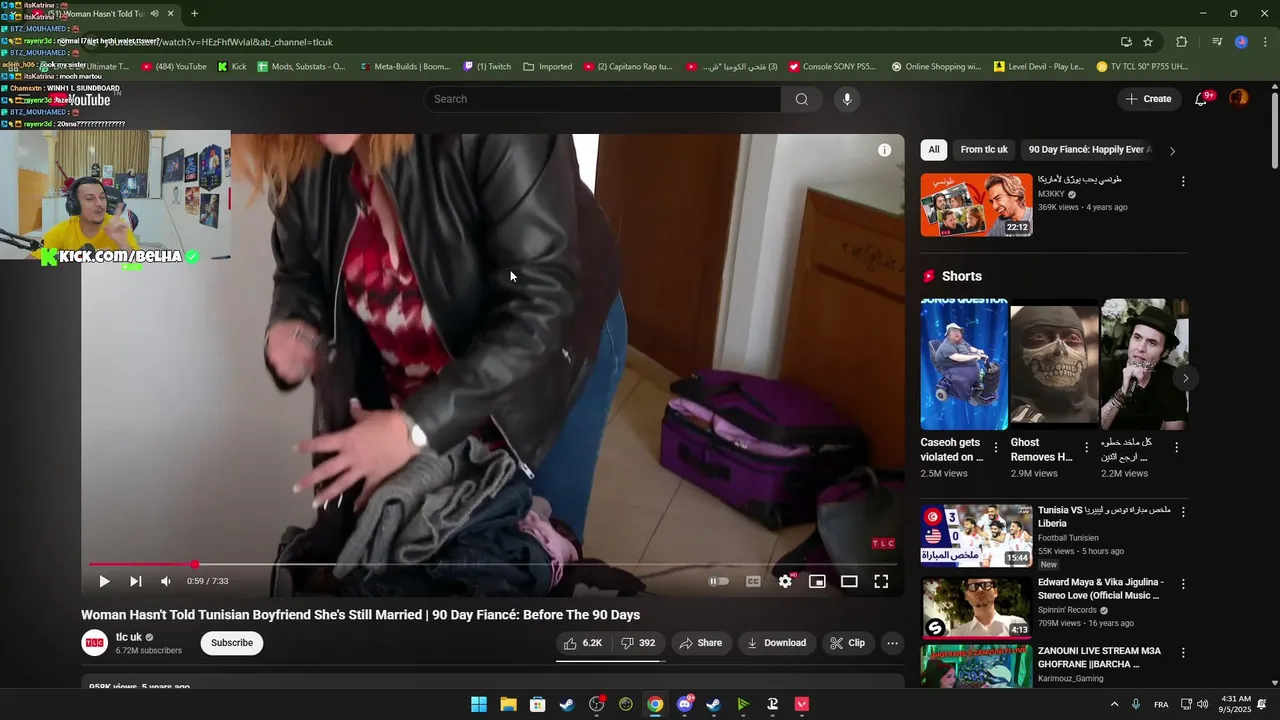Open options for Tunisia VS Liberia video
Screen dimensions: 1280x720
coord(1183,512)
